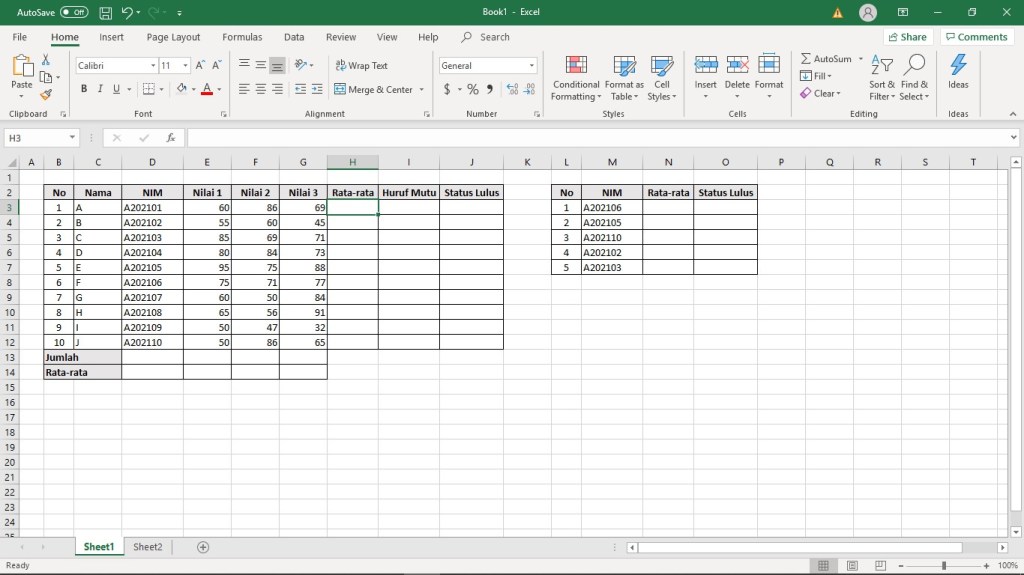The width and height of the screenshot is (1024, 575).
Task: Click the Insert Function fx icon
Action: (x=171, y=138)
